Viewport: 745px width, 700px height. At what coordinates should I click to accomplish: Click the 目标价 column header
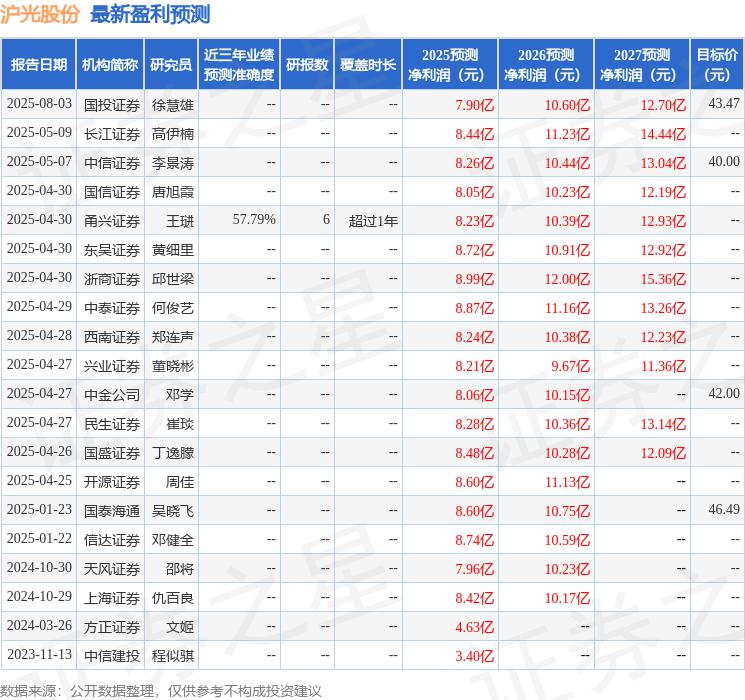click(x=716, y=65)
